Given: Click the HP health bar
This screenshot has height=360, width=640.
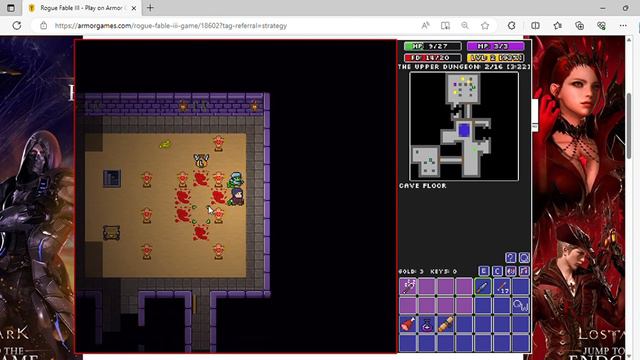Looking at the screenshot, I should click(433, 46).
